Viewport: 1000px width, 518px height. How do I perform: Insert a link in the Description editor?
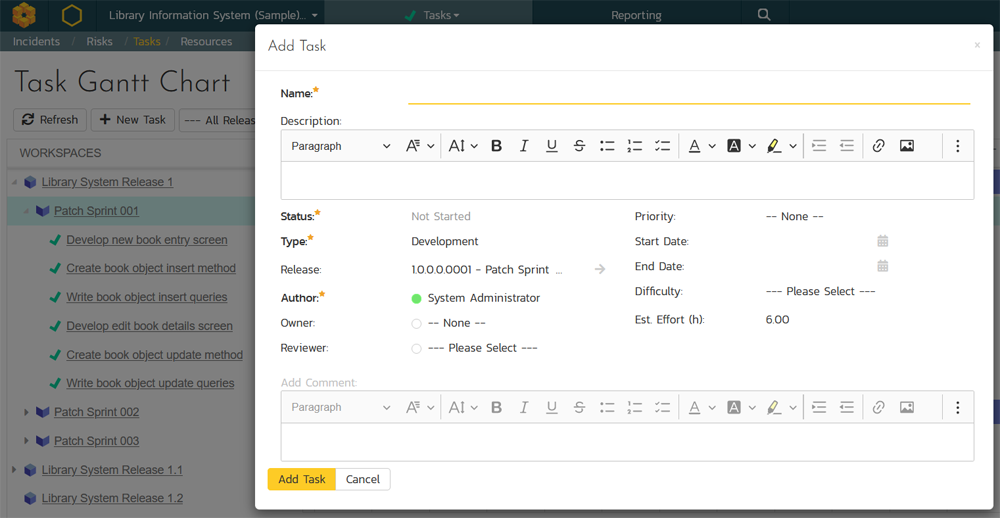coord(878,146)
